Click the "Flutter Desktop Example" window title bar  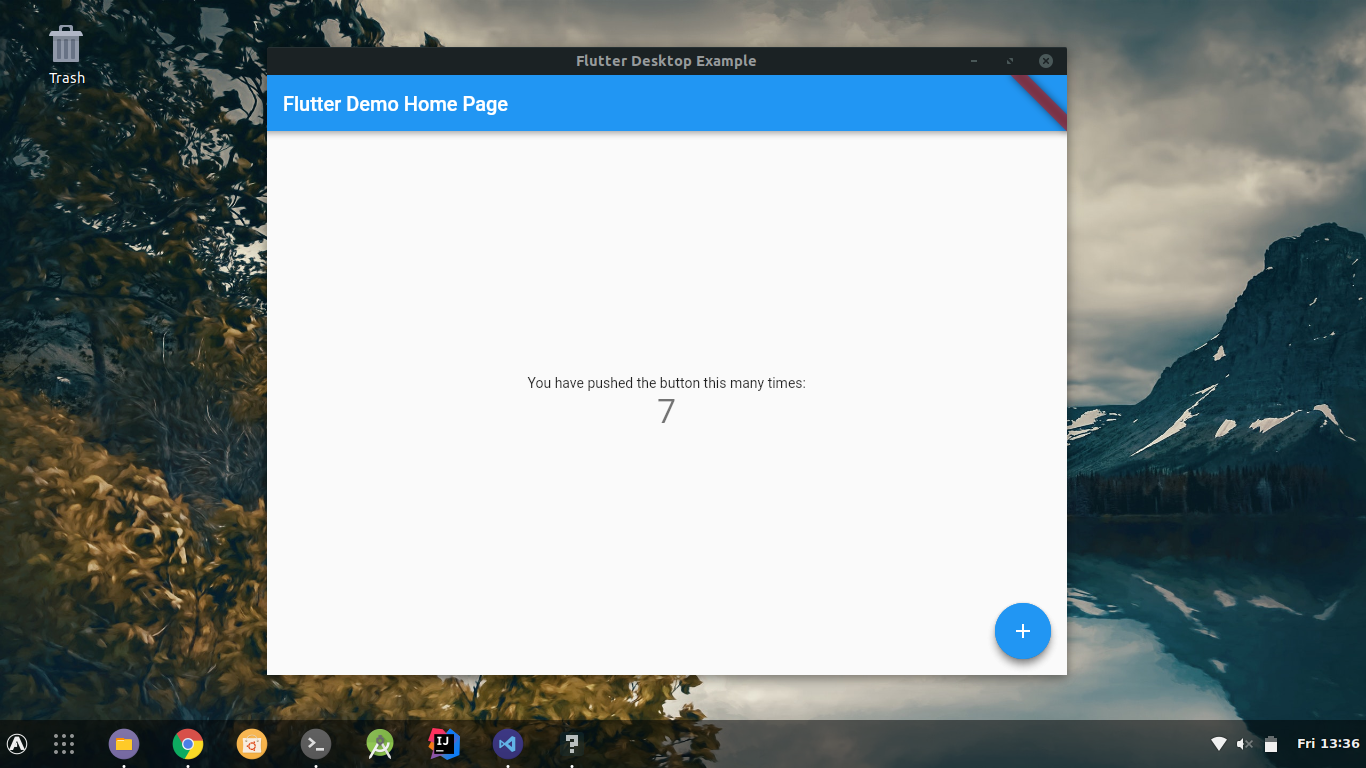666,61
